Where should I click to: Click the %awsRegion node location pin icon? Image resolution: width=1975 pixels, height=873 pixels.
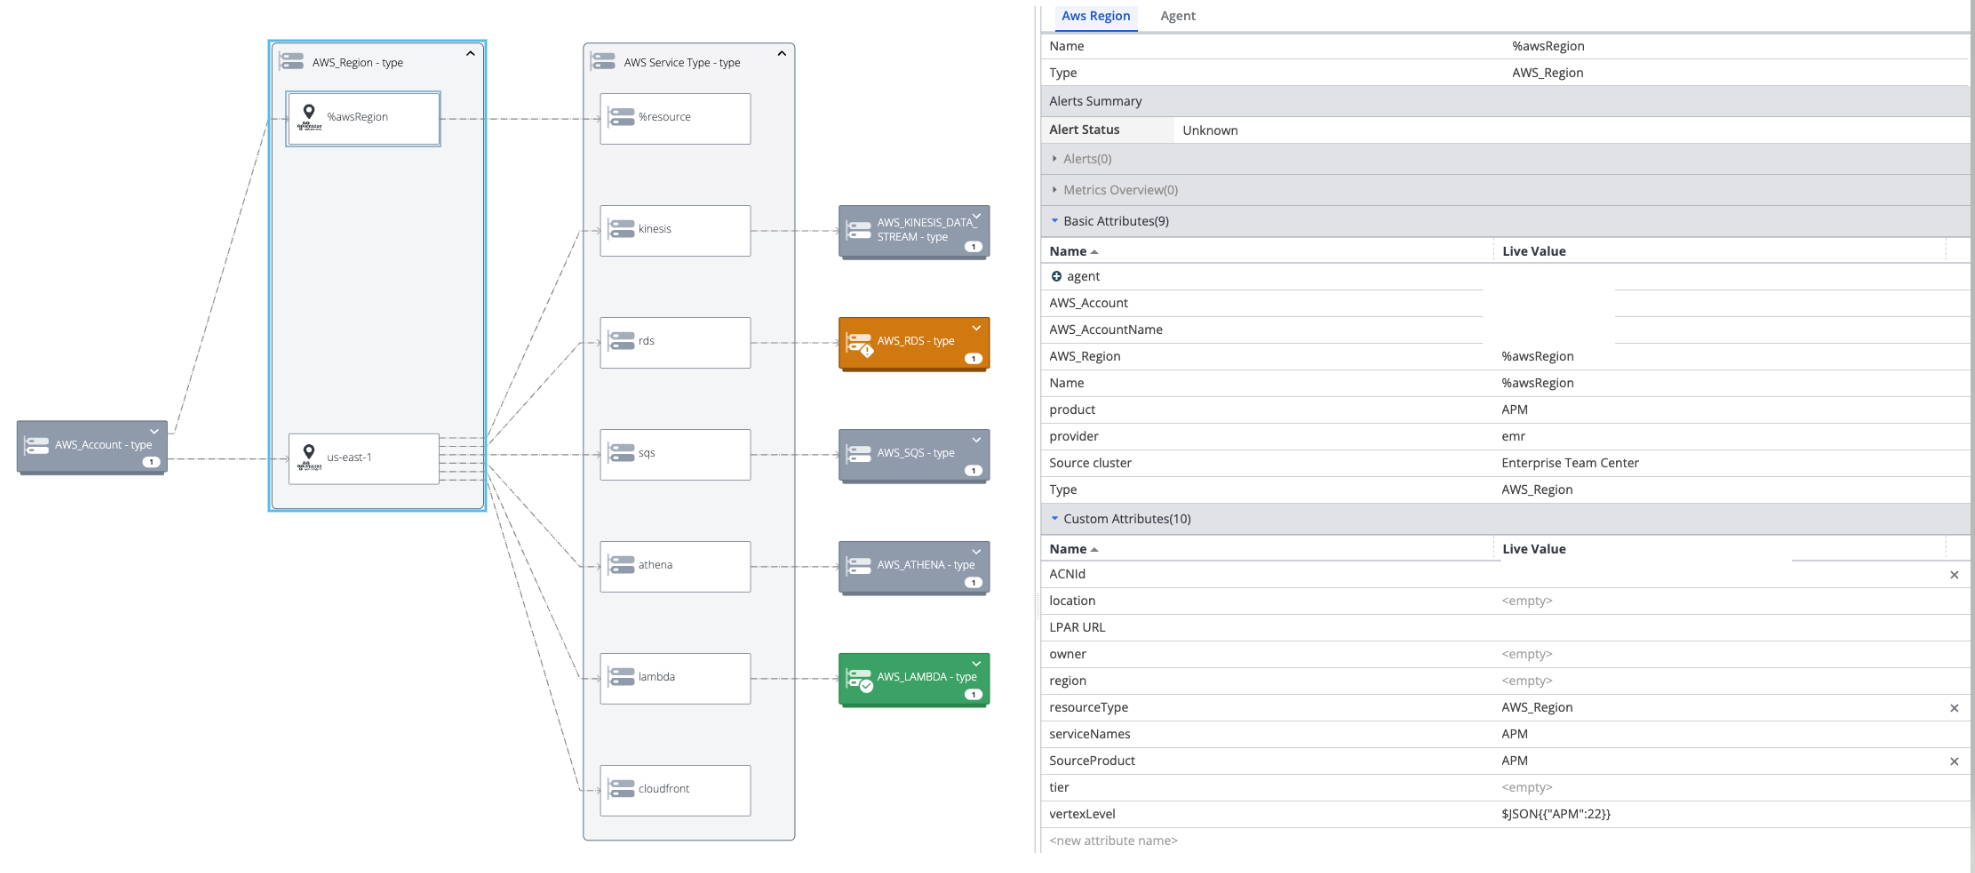pyautogui.click(x=309, y=113)
